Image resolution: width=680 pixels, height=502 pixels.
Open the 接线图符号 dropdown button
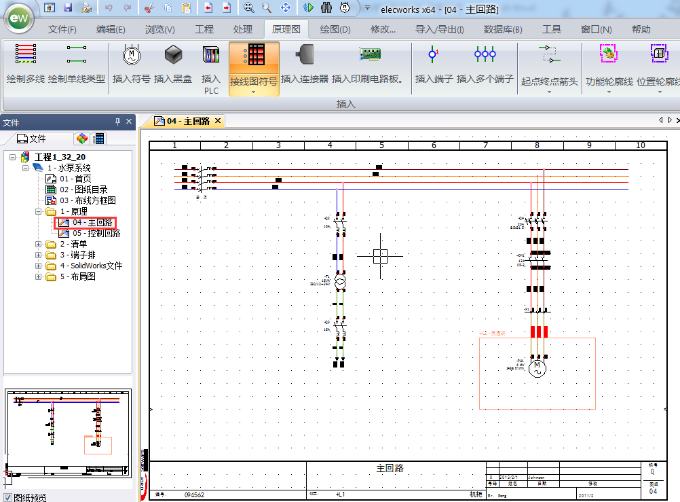coord(254,88)
